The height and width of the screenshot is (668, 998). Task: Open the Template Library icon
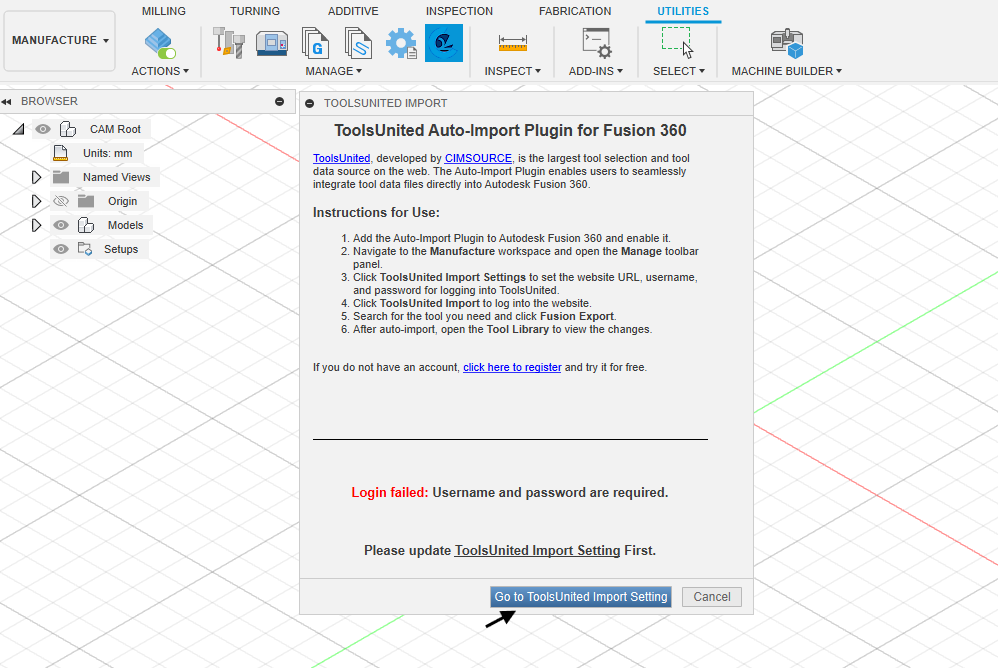coord(358,43)
